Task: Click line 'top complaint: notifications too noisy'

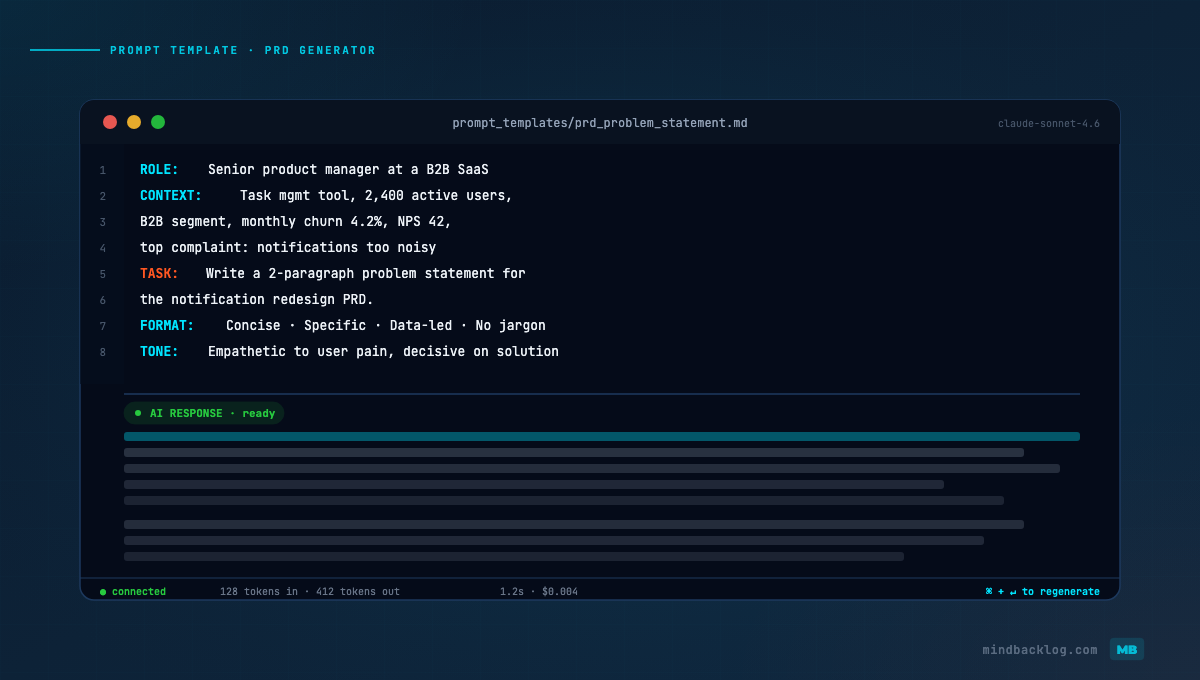Action: click(288, 248)
